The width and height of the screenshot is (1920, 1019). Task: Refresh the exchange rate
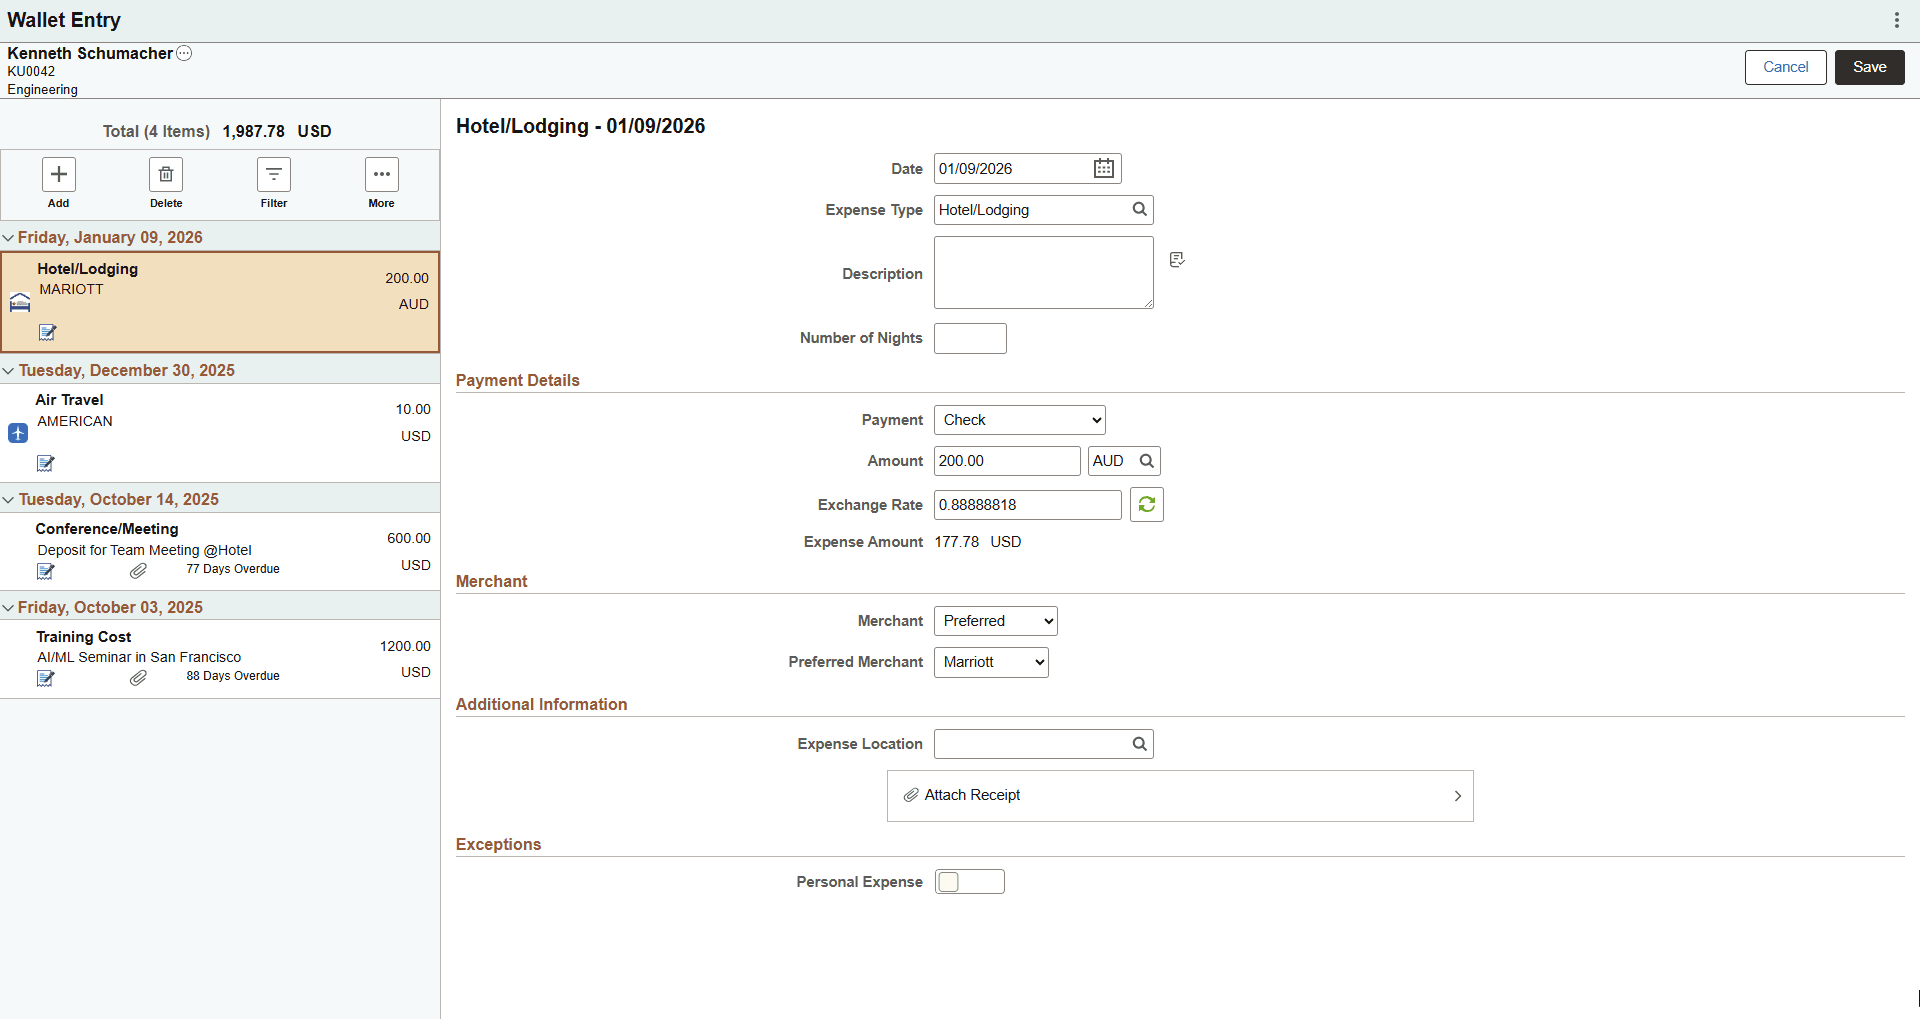coord(1147,505)
